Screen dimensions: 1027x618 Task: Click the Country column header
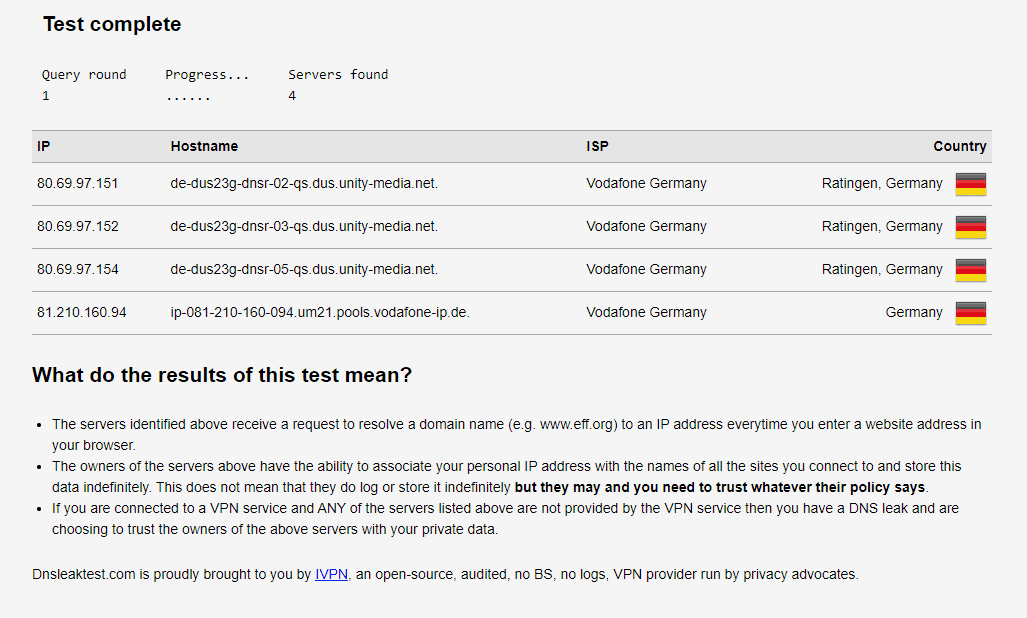[x=959, y=146]
